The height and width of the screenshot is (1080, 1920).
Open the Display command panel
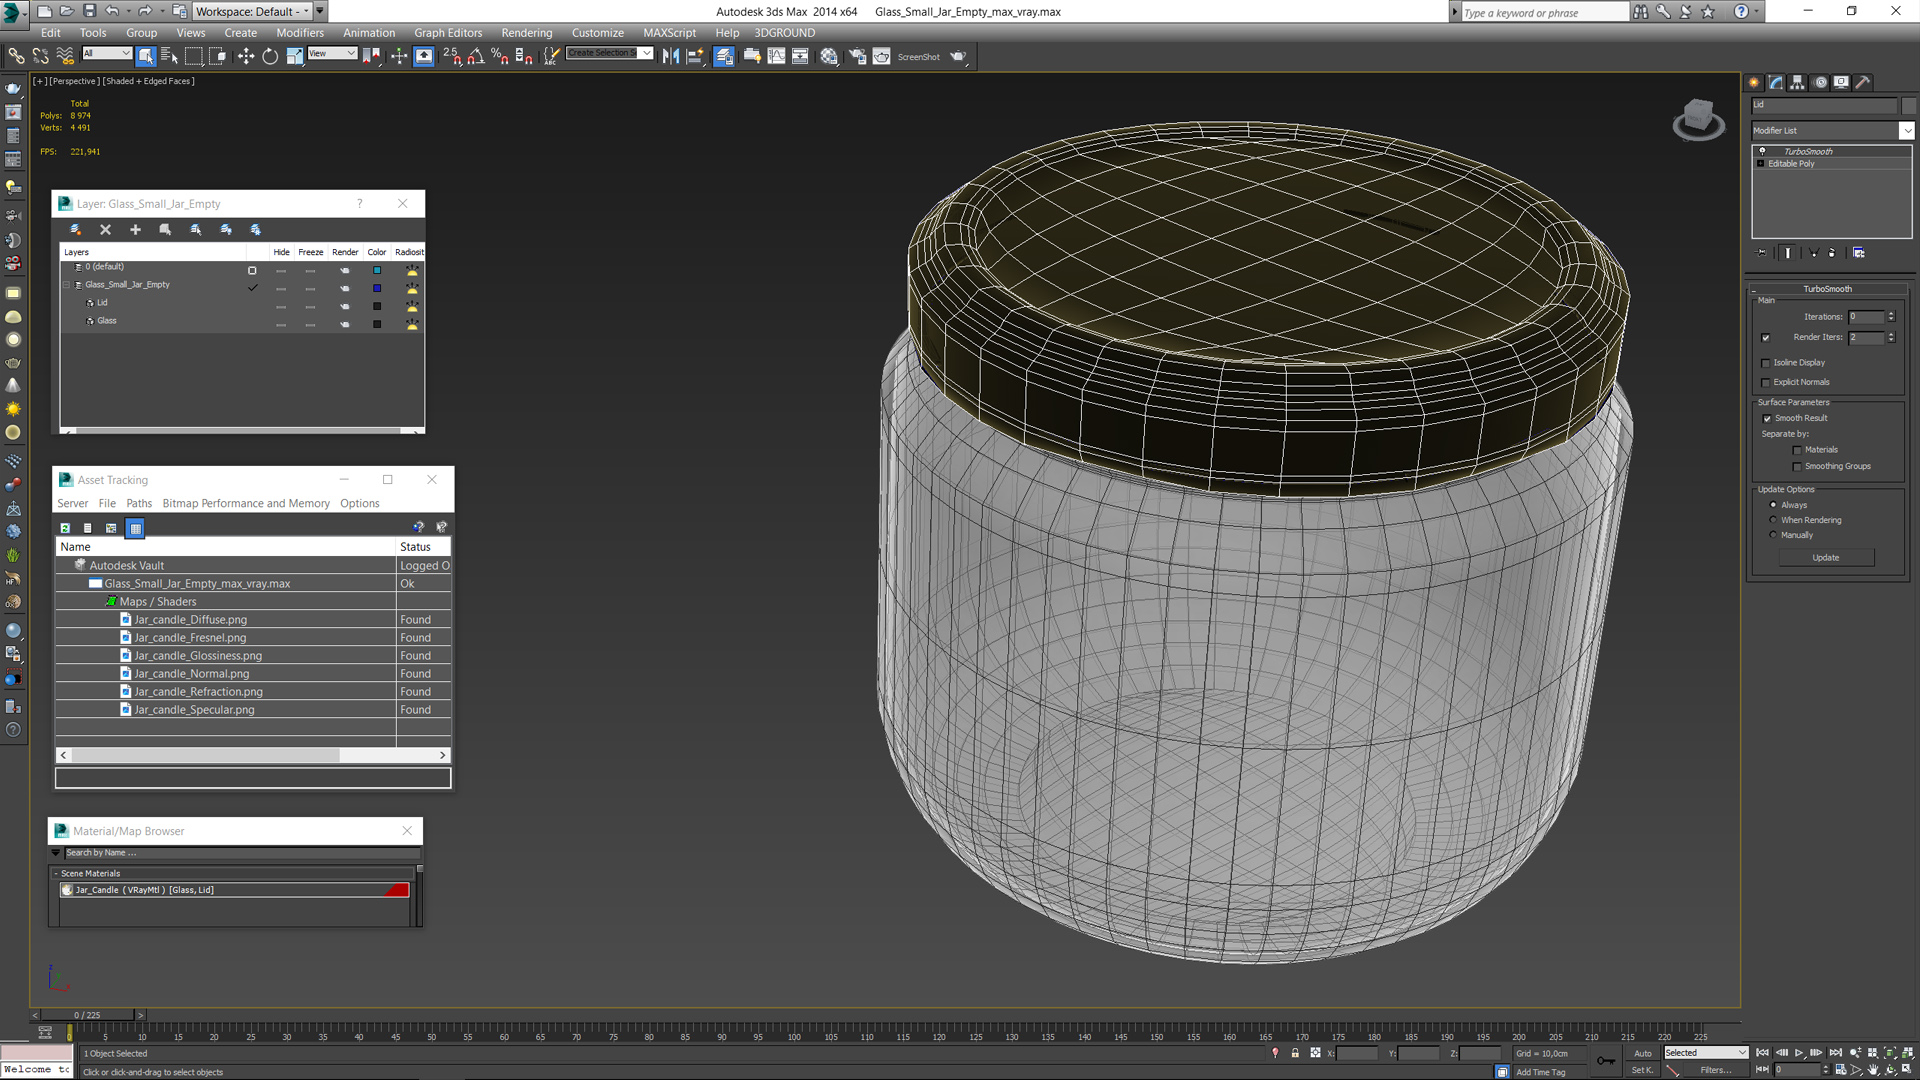click(1841, 83)
